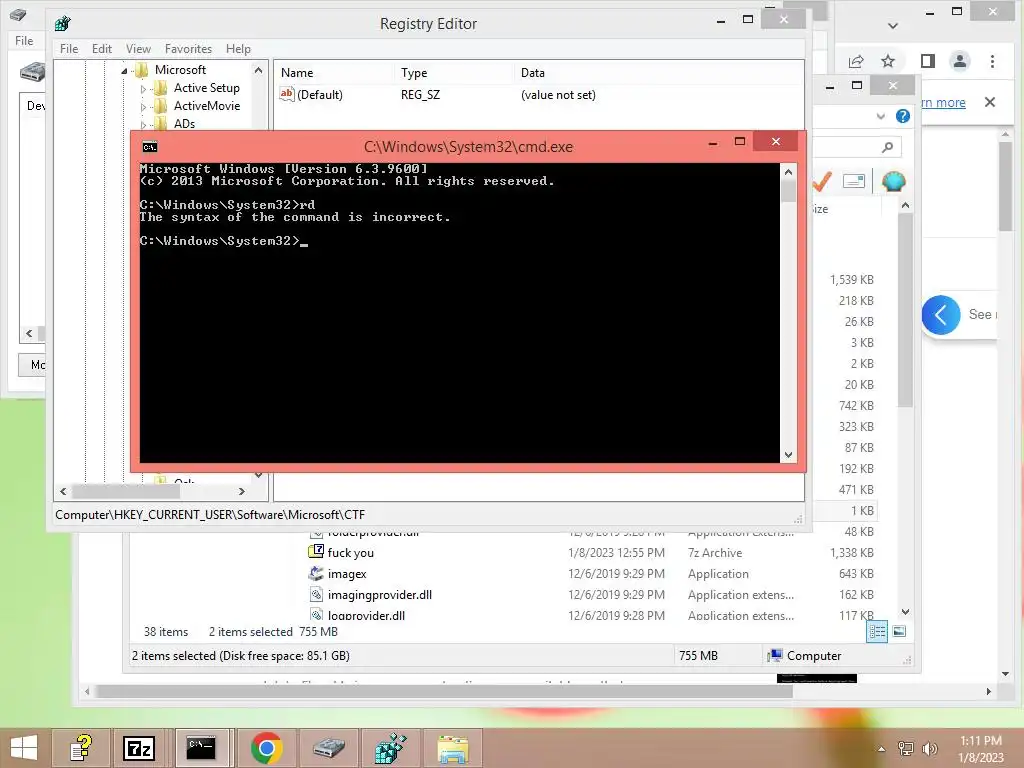
Task: Open Chrome tab search chevron
Action: (x=893, y=26)
